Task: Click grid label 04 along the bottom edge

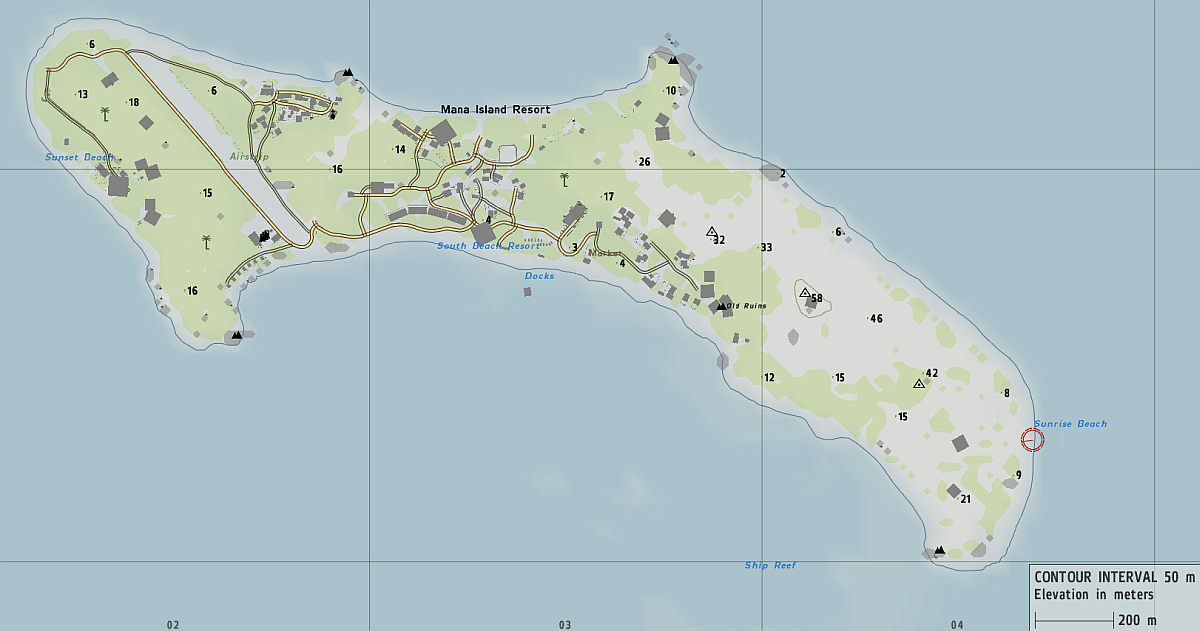Action: click(x=957, y=625)
